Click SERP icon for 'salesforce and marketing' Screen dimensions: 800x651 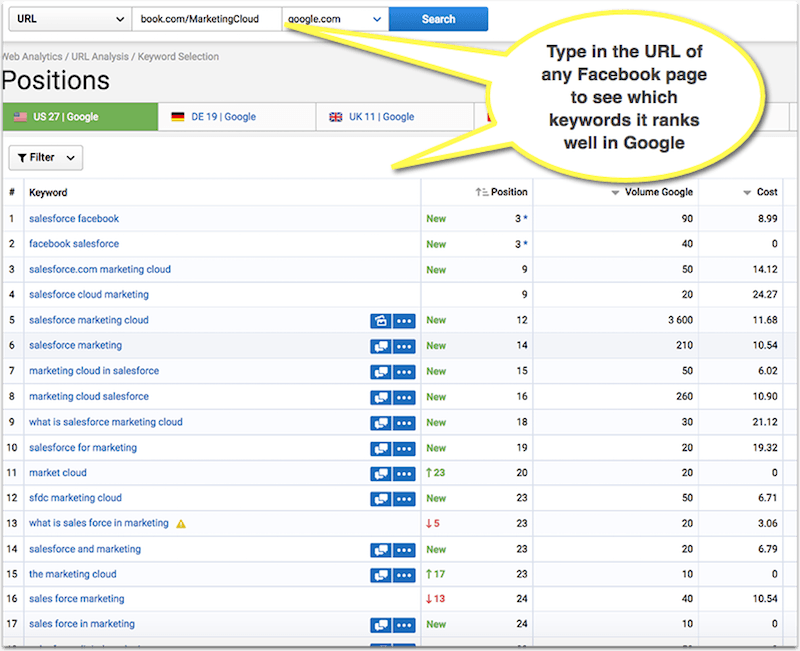click(x=381, y=550)
